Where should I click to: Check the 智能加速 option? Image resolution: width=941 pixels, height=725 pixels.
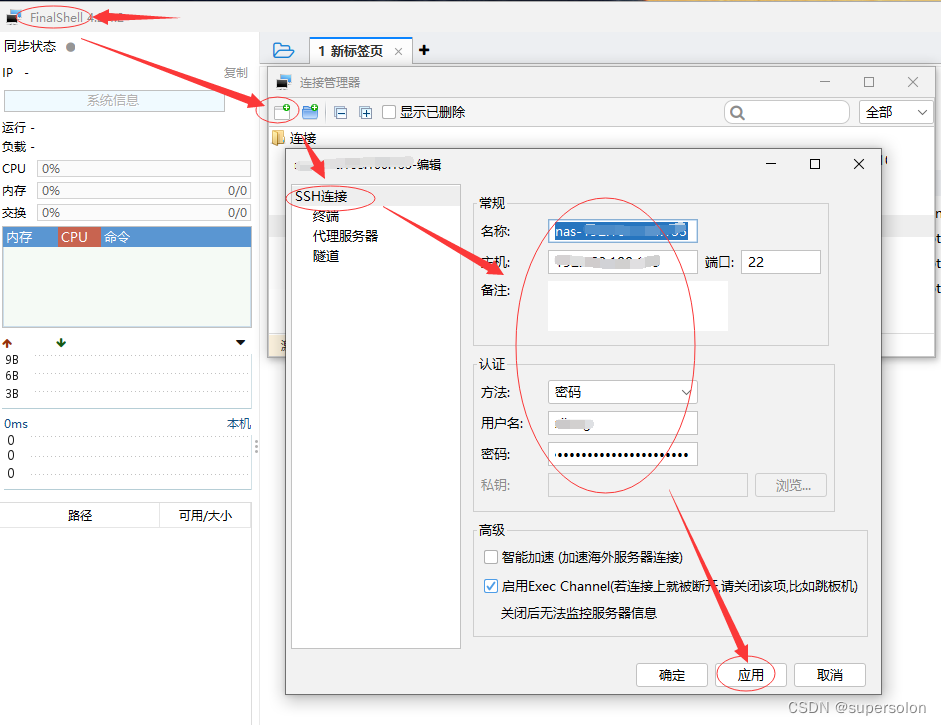[x=491, y=556]
